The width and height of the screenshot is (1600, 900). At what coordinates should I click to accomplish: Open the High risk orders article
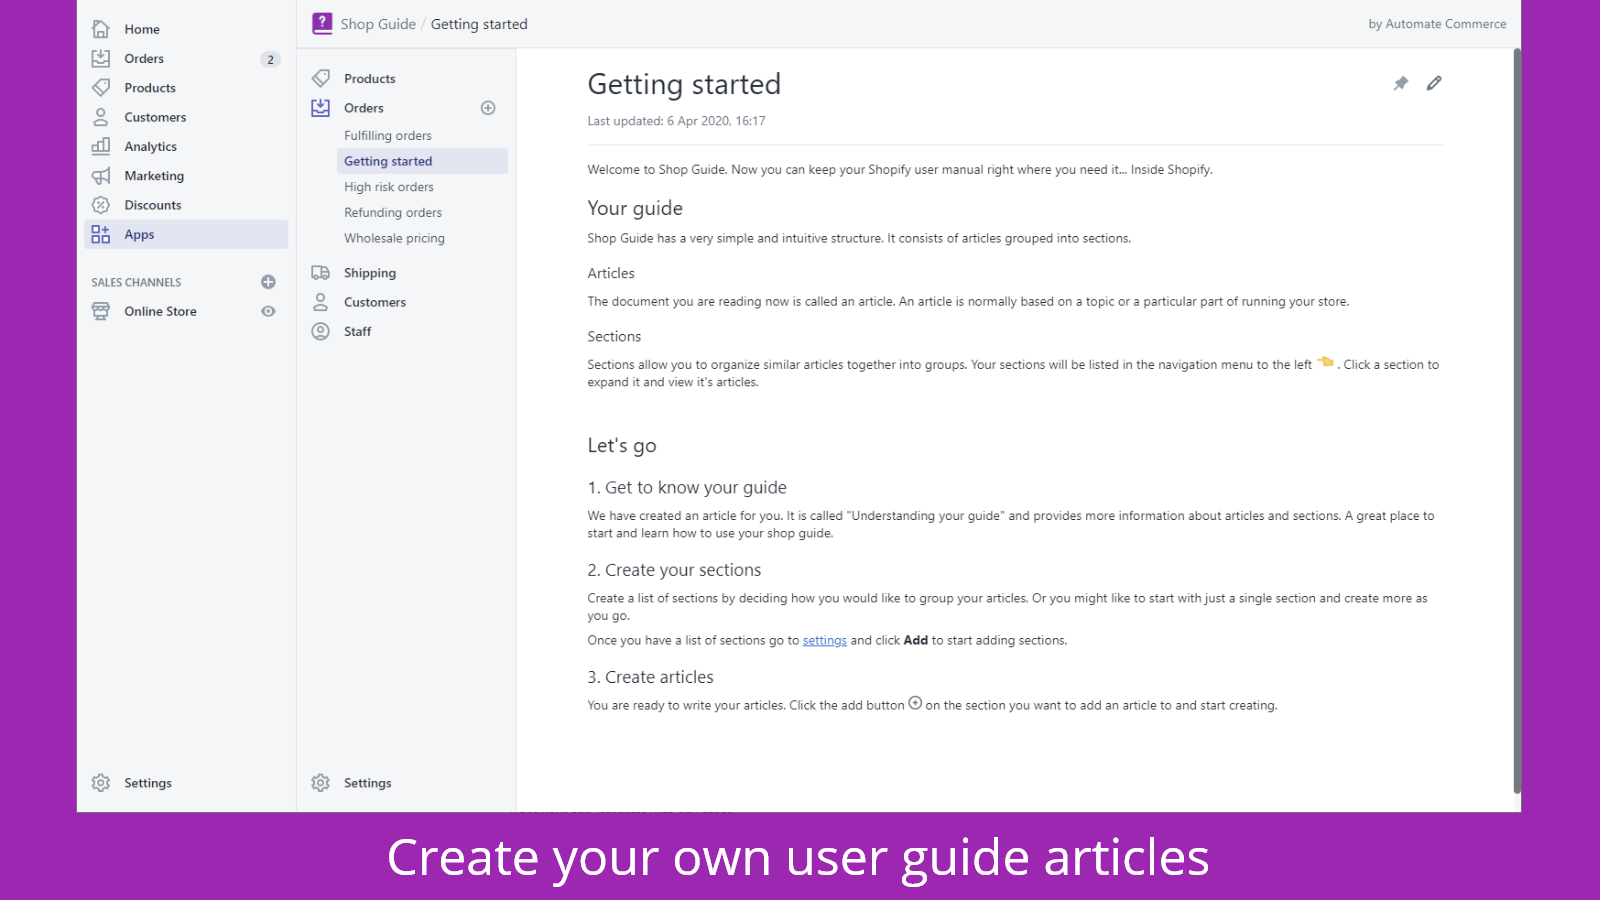pyautogui.click(x=388, y=186)
